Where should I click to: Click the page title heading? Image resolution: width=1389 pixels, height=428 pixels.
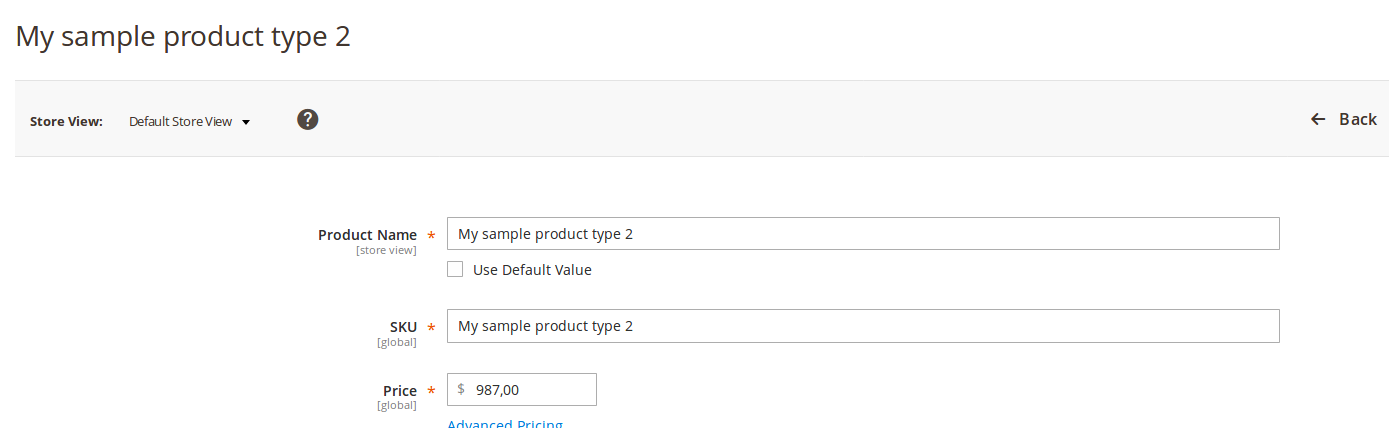(183, 37)
